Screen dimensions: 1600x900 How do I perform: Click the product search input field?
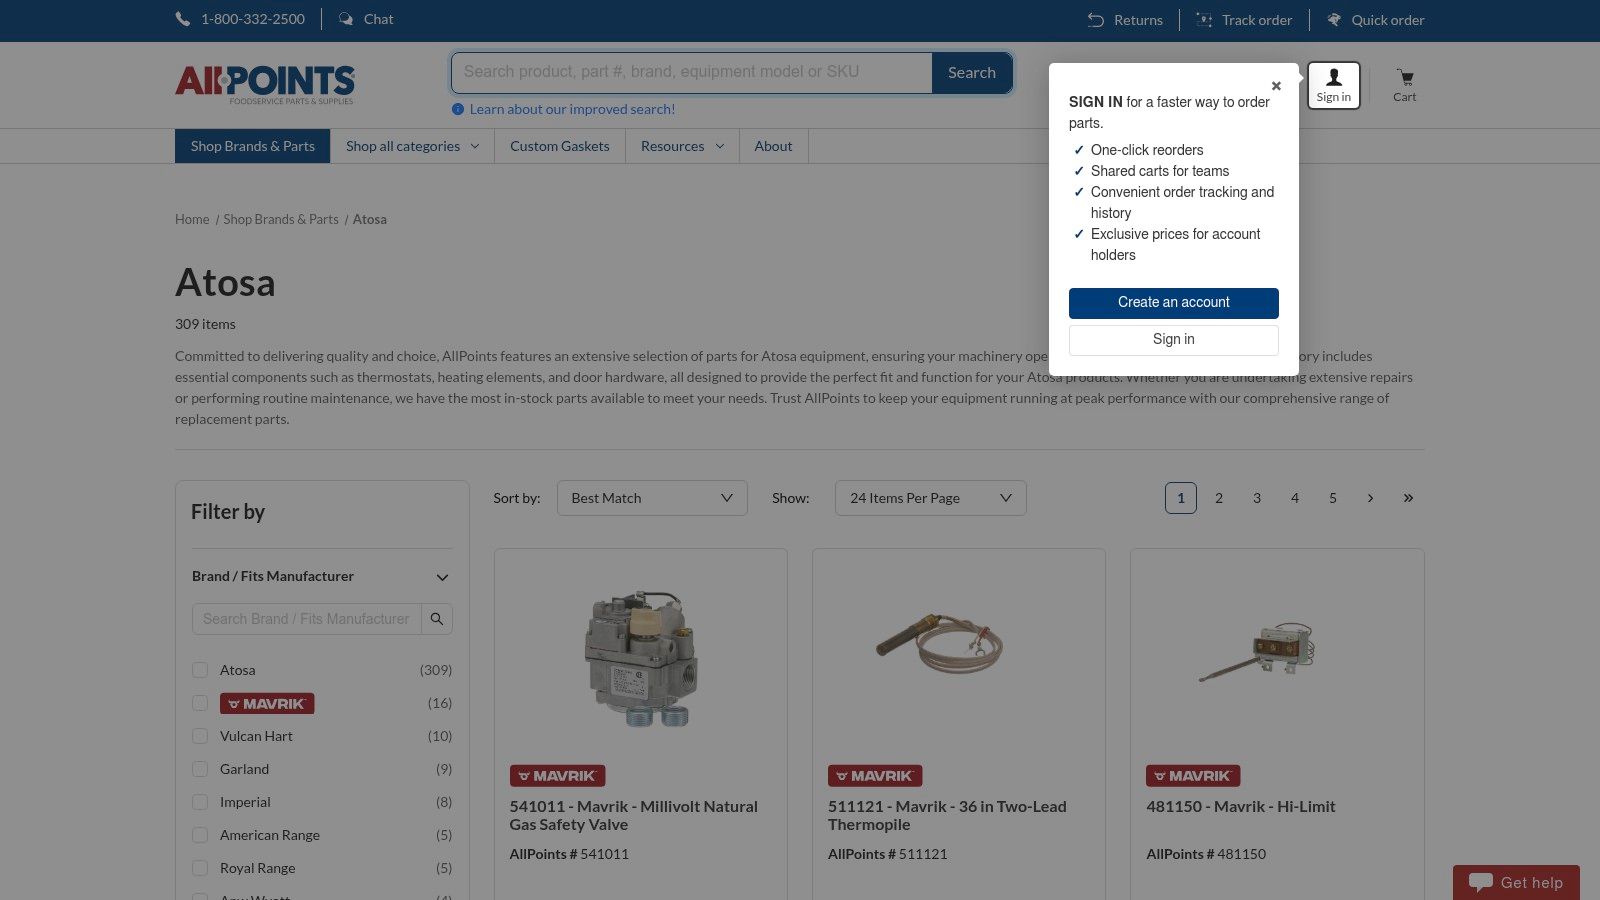click(x=692, y=72)
